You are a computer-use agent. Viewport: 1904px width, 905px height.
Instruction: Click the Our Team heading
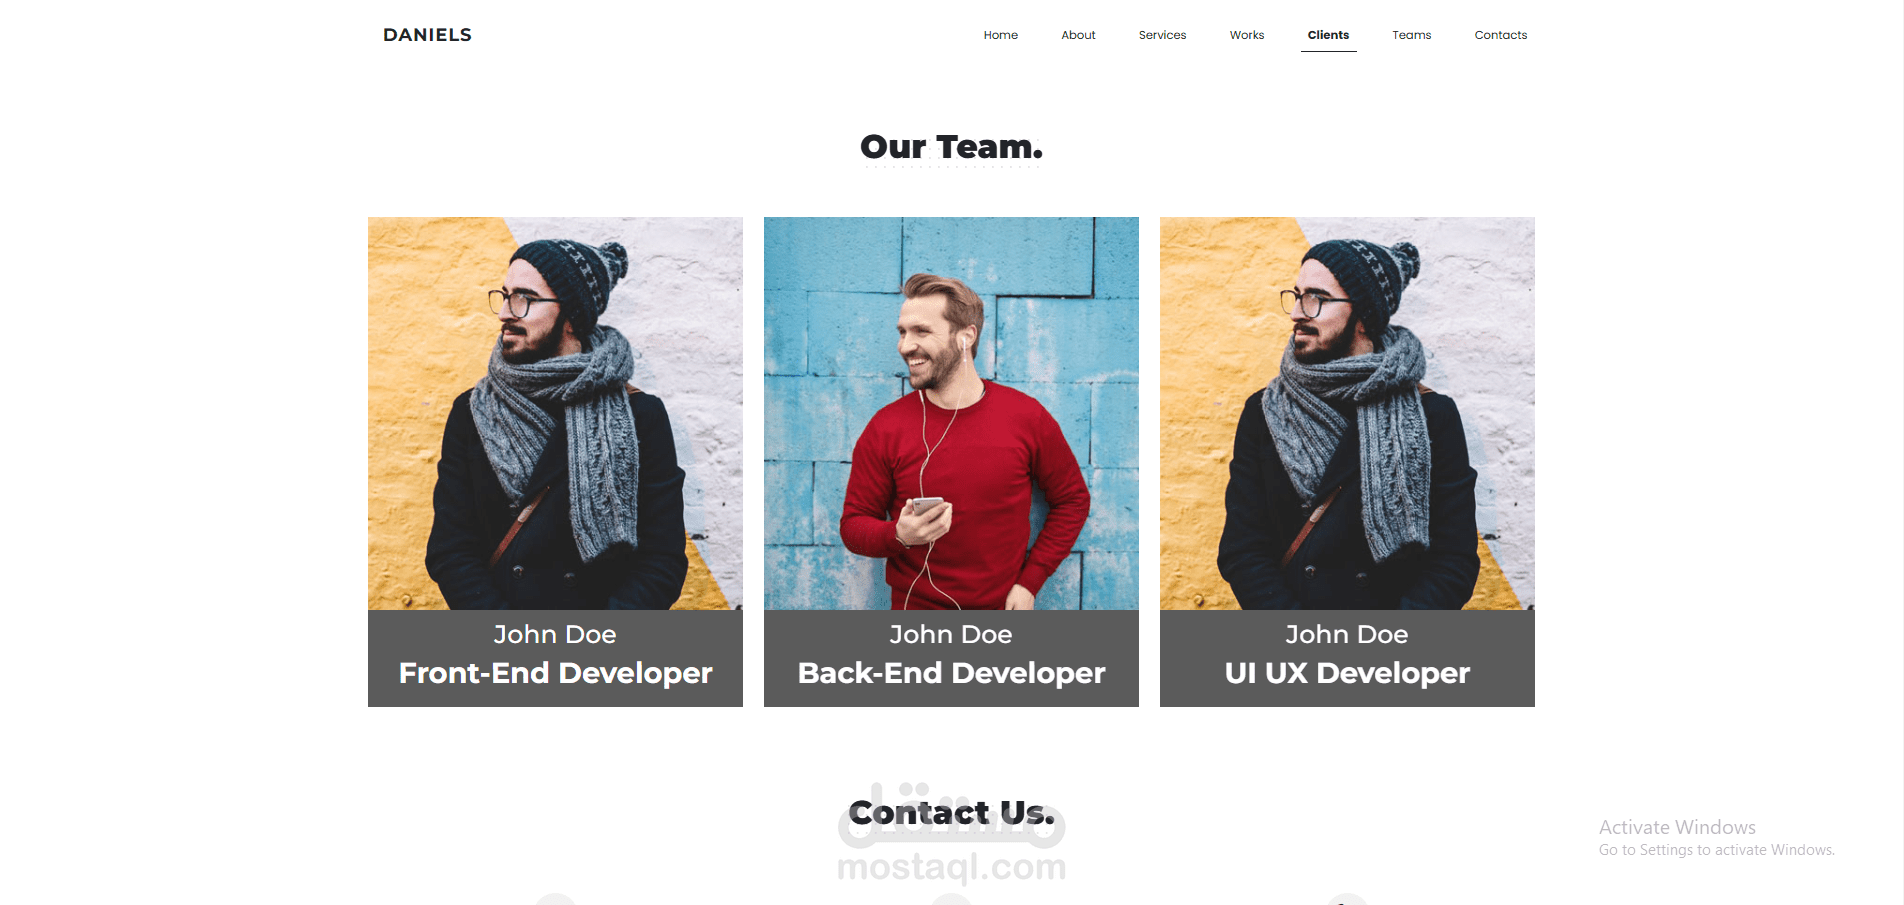(x=951, y=147)
